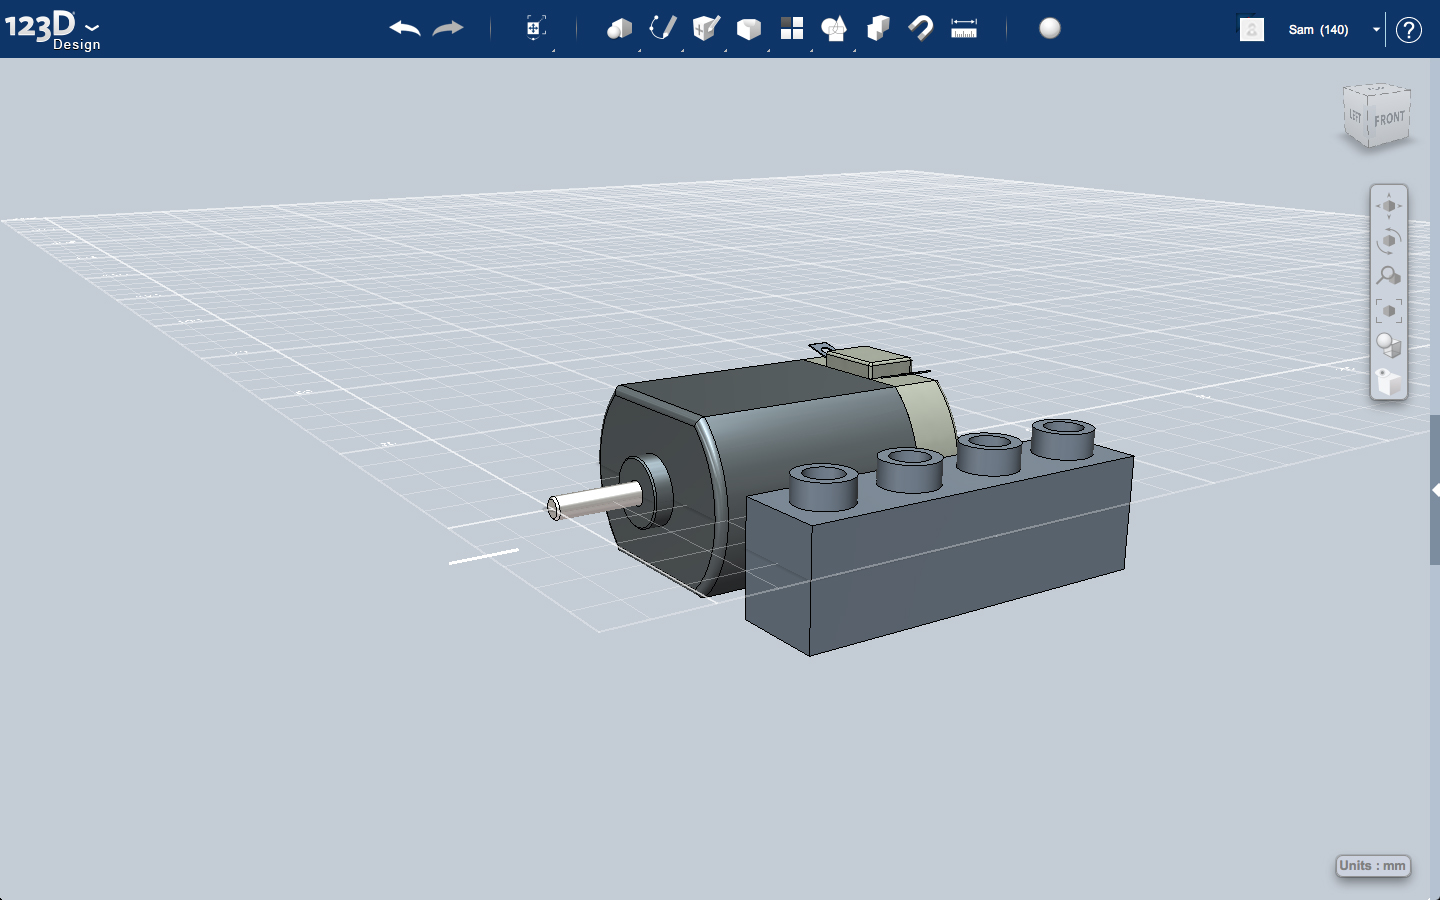The height and width of the screenshot is (900, 1440).
Task: Open the Construct tool menu
Action: (x=706, y=28)
